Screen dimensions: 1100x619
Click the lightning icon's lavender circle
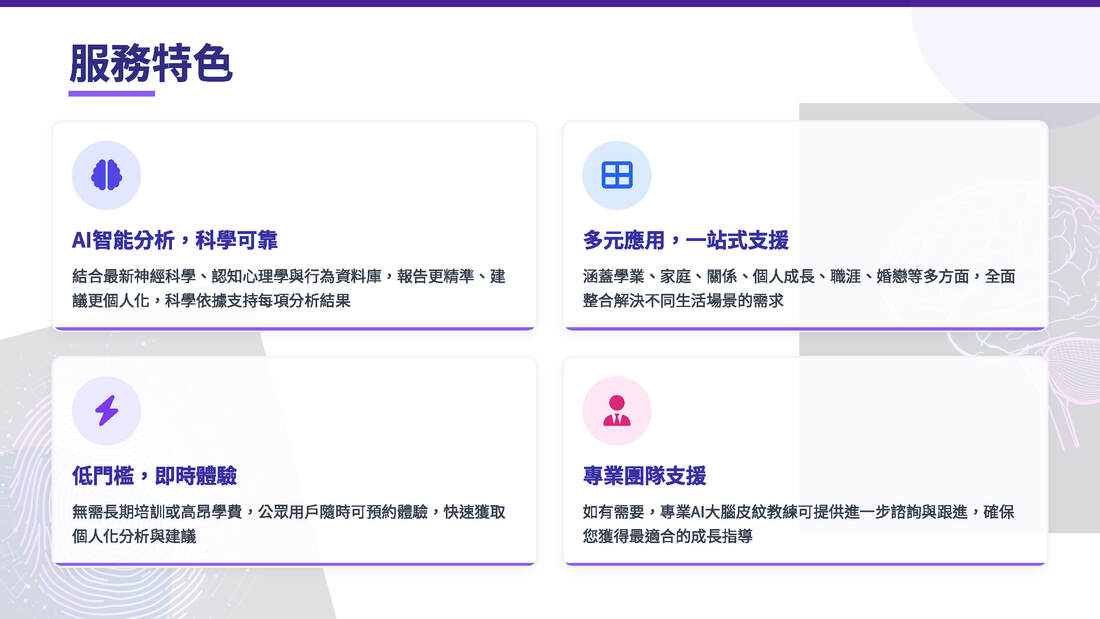[x=106, y=410]
